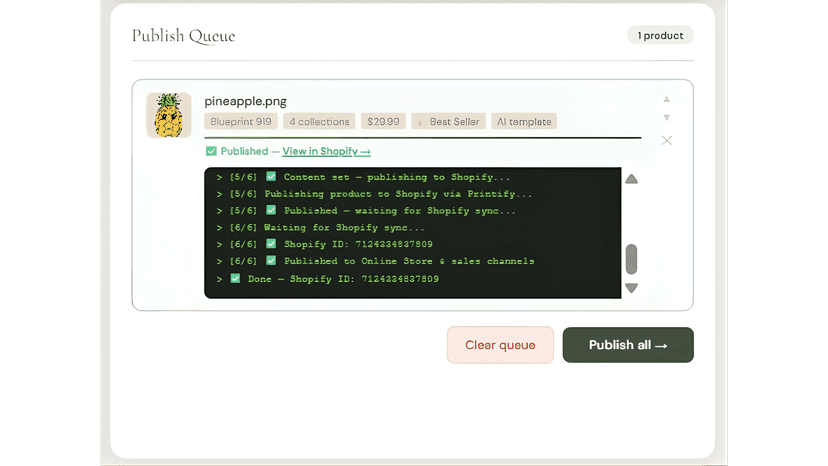
Task: Click the pineapple product thumbnail
Action: coord(169,115)
